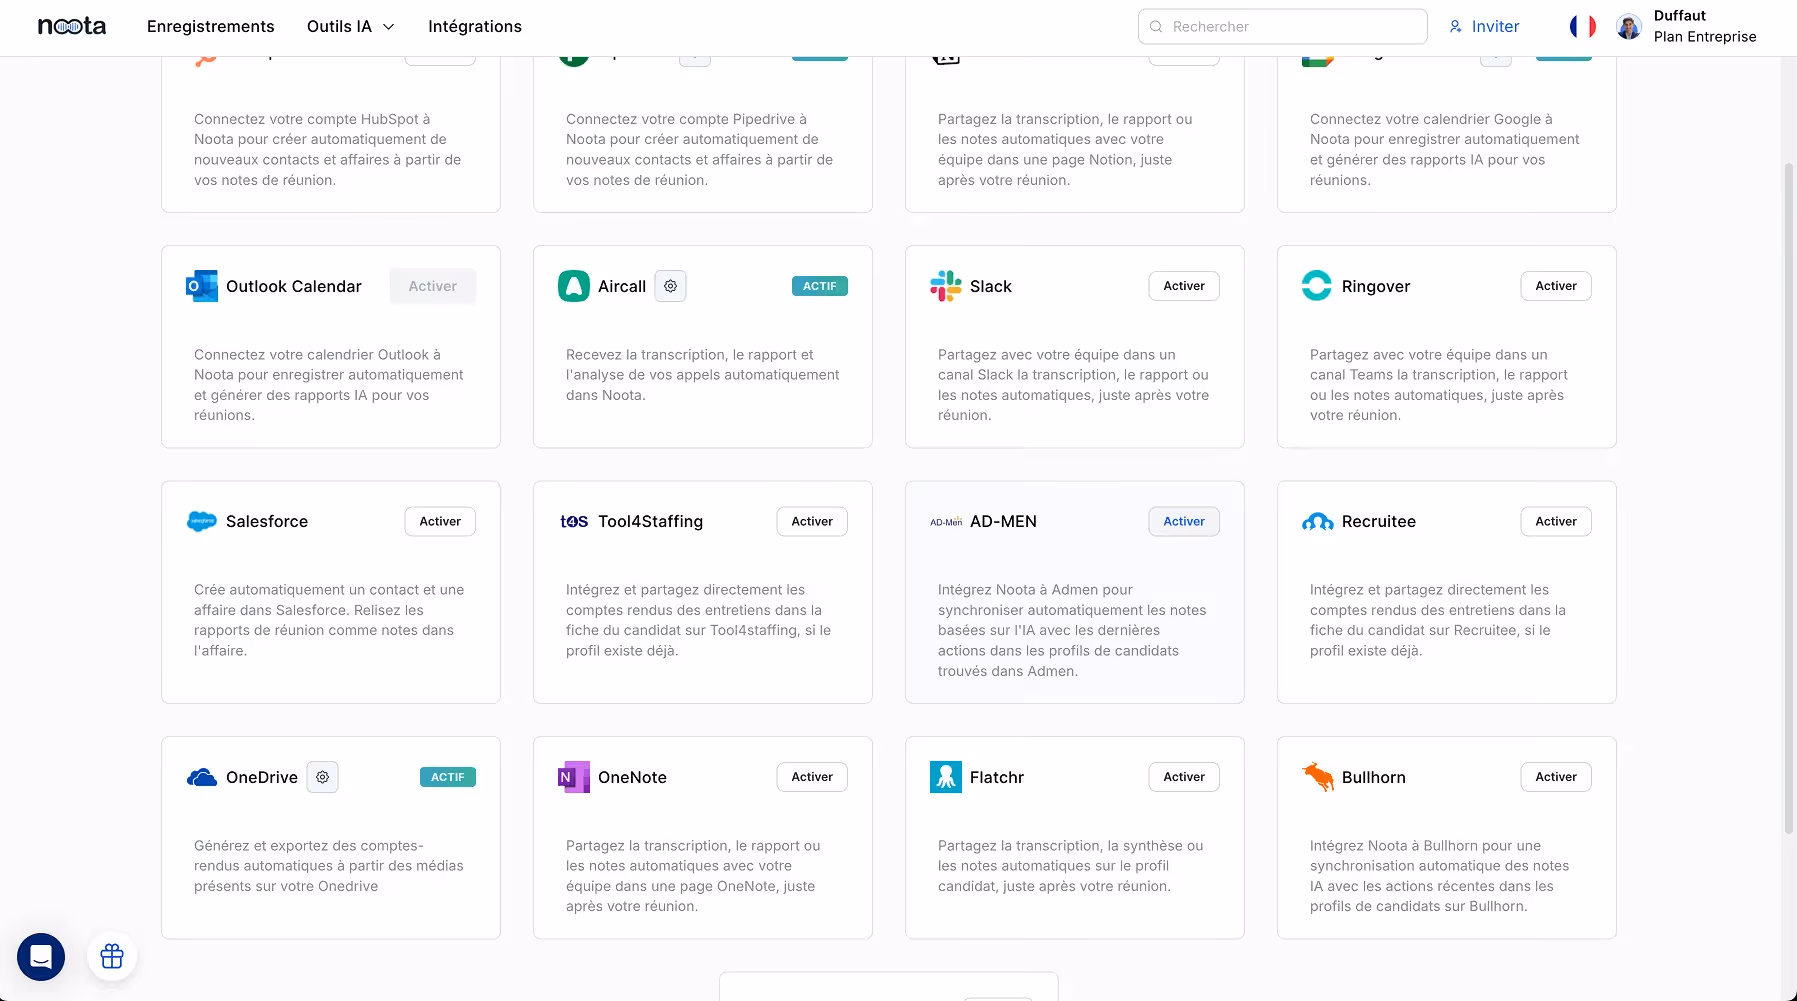Select the Bullhorn integration icon
Screen dimensions: 1797x1001
pyautogui.click(x=1318, y=777)
